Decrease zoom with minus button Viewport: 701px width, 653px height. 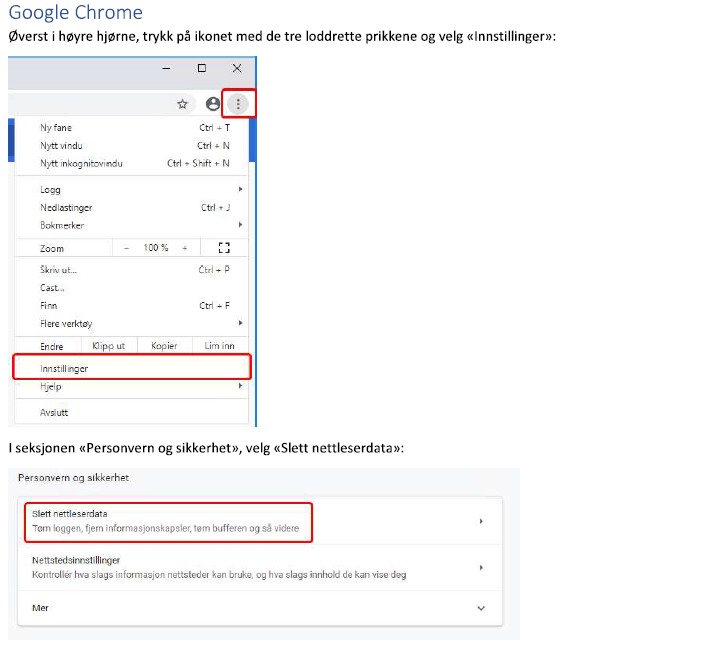127,248
